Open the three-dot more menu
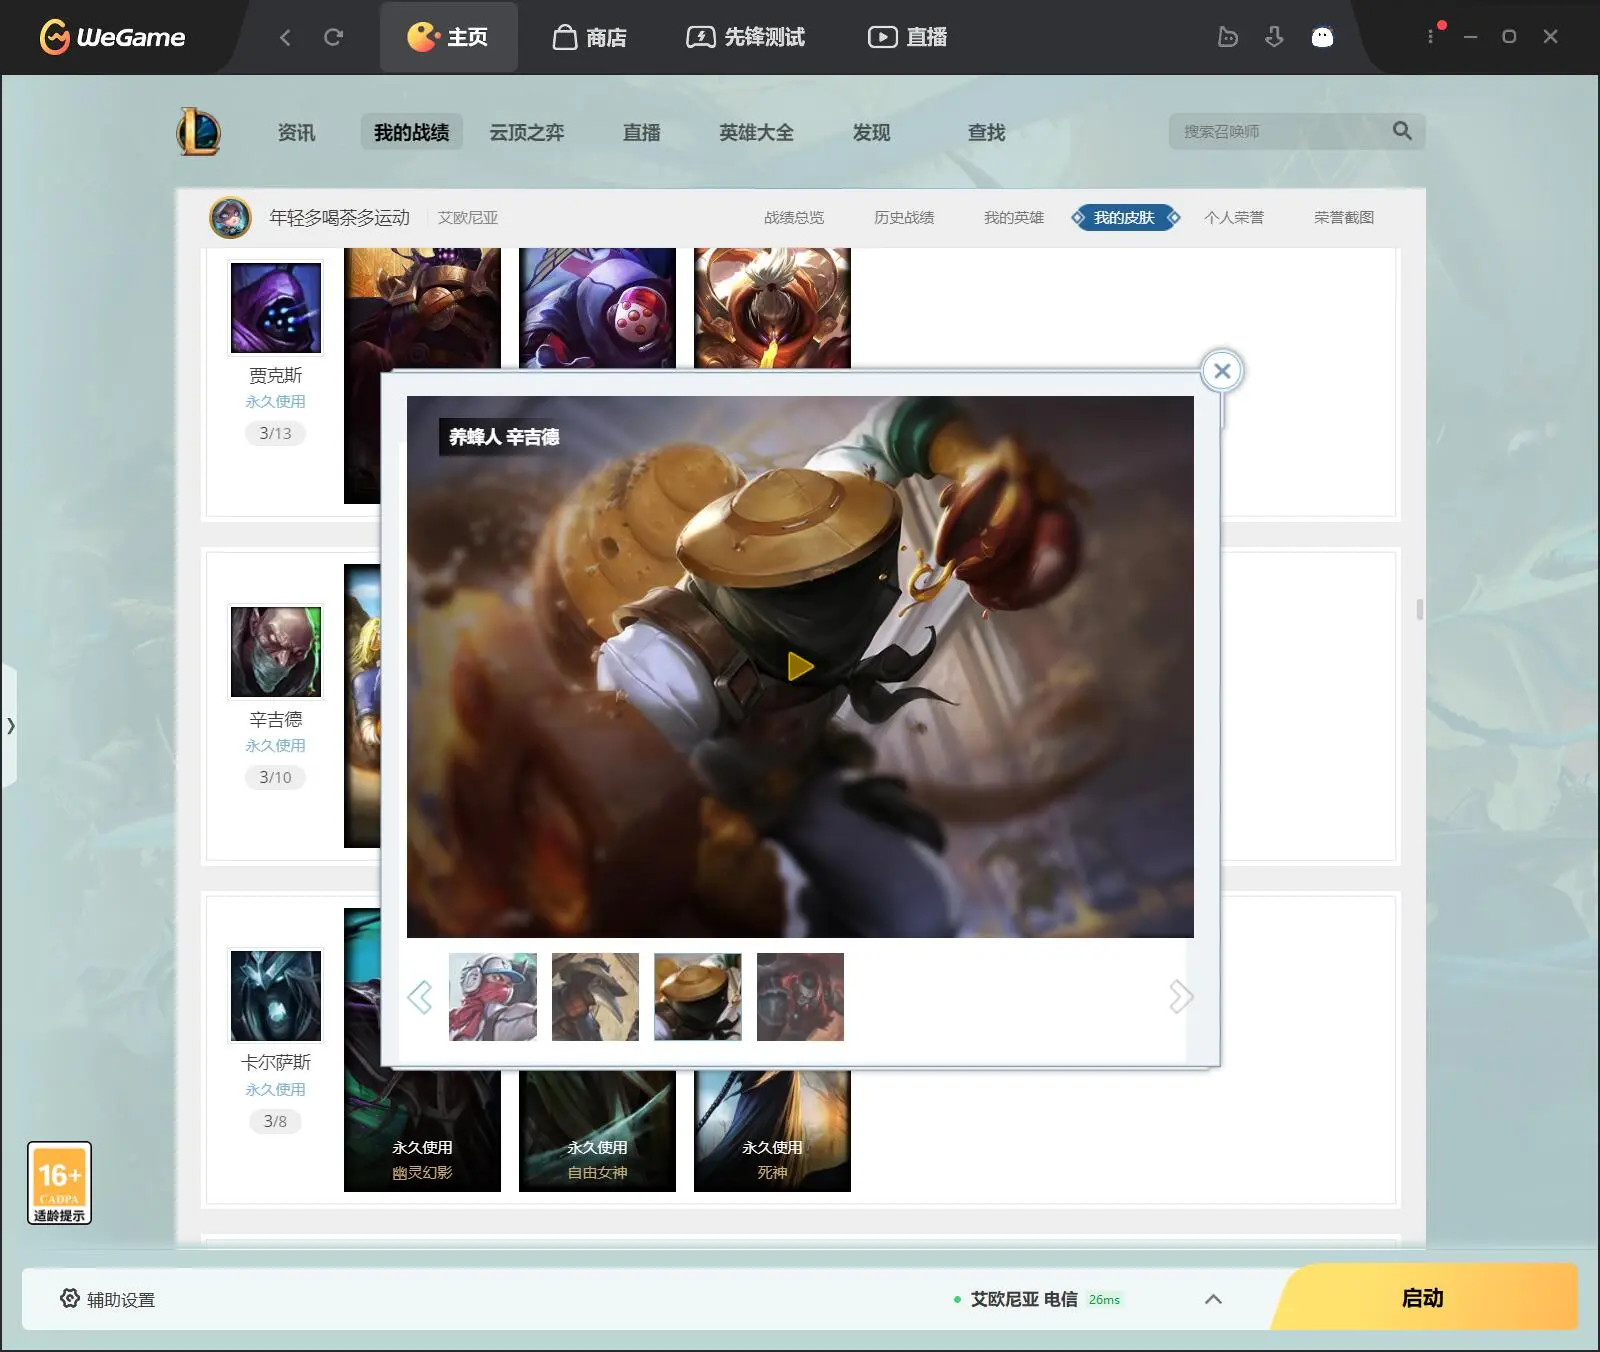Viewport: 1600px width, 1352px height. click(1430, 36)
